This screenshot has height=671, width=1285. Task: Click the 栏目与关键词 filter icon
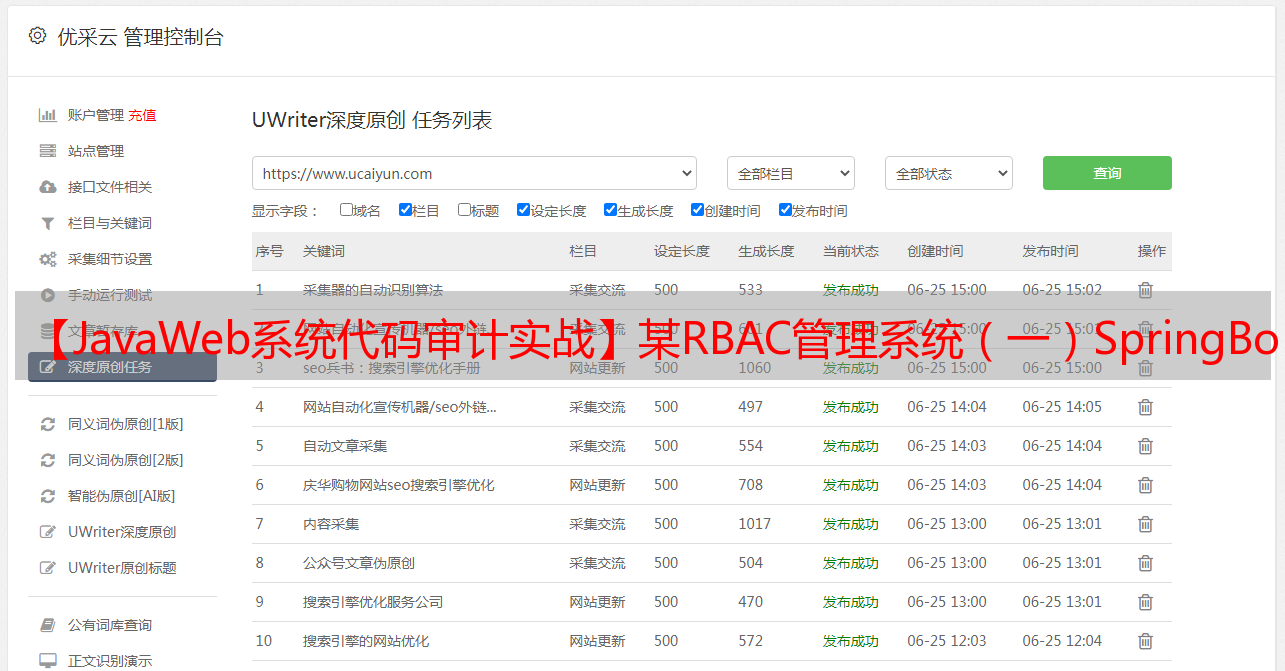tap(47, 223)
